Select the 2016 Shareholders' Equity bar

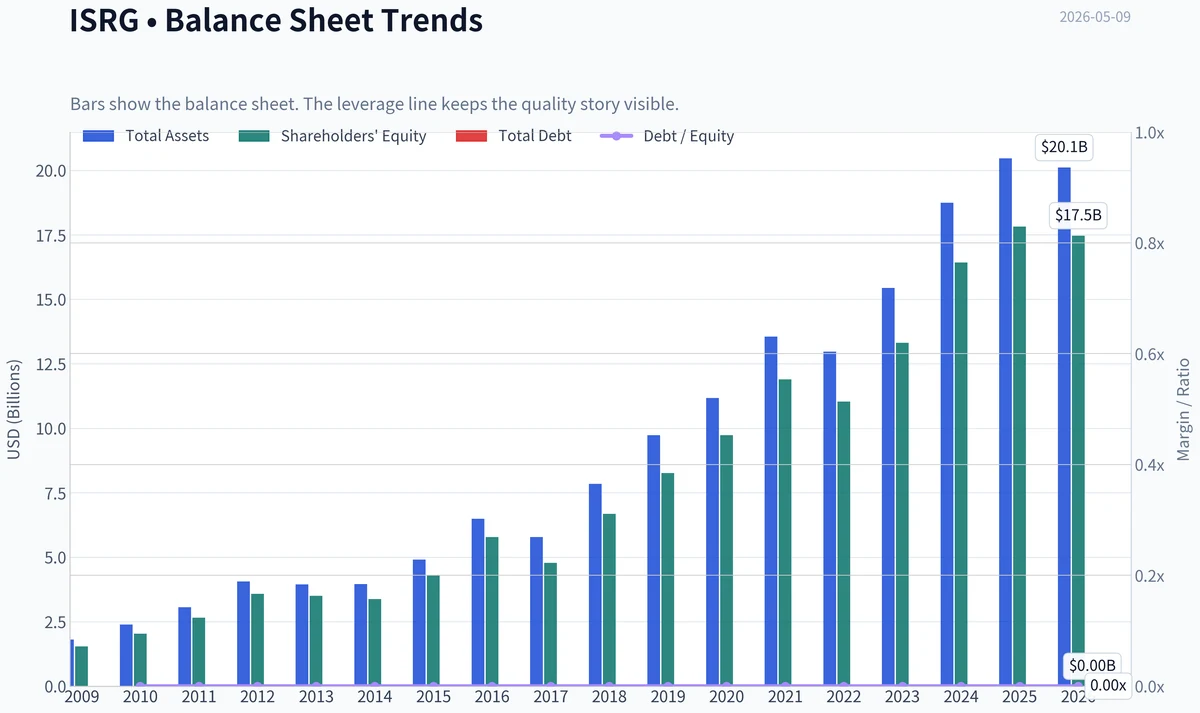point(492,611)
